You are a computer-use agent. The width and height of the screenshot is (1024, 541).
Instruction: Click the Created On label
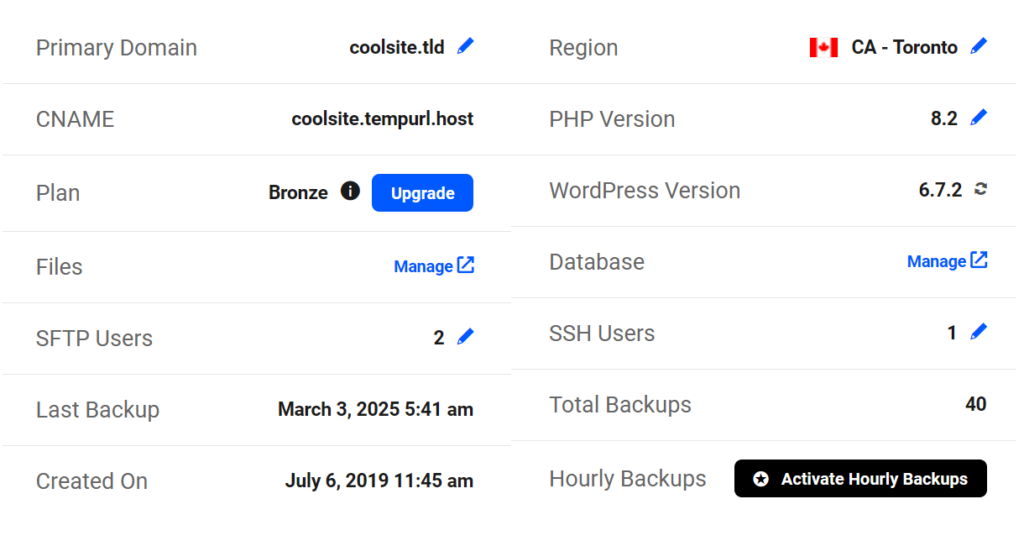[x=92, y=481]
